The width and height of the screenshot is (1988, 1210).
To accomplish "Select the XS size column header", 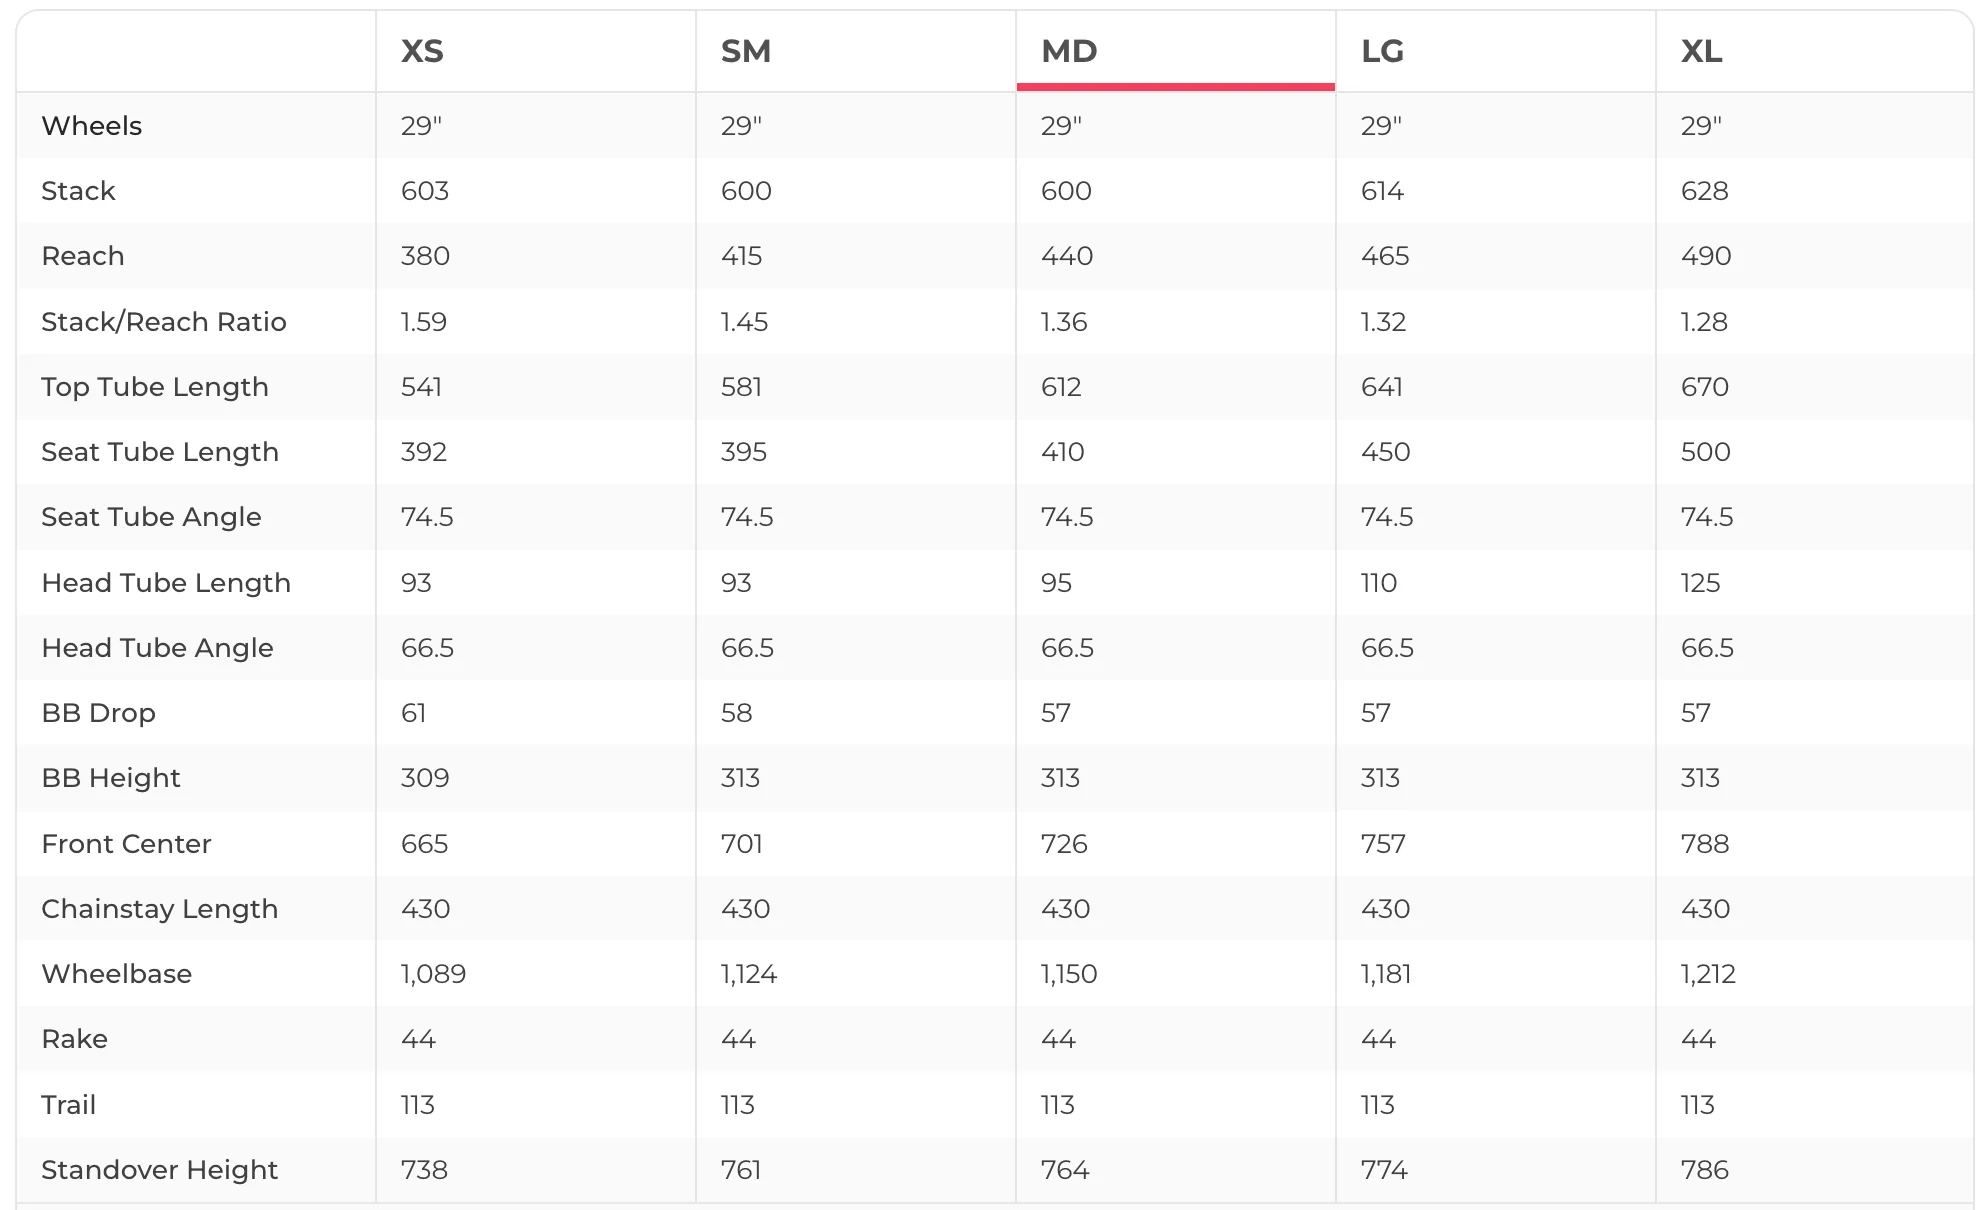I will pyautogui.click(x=422, y=51).
